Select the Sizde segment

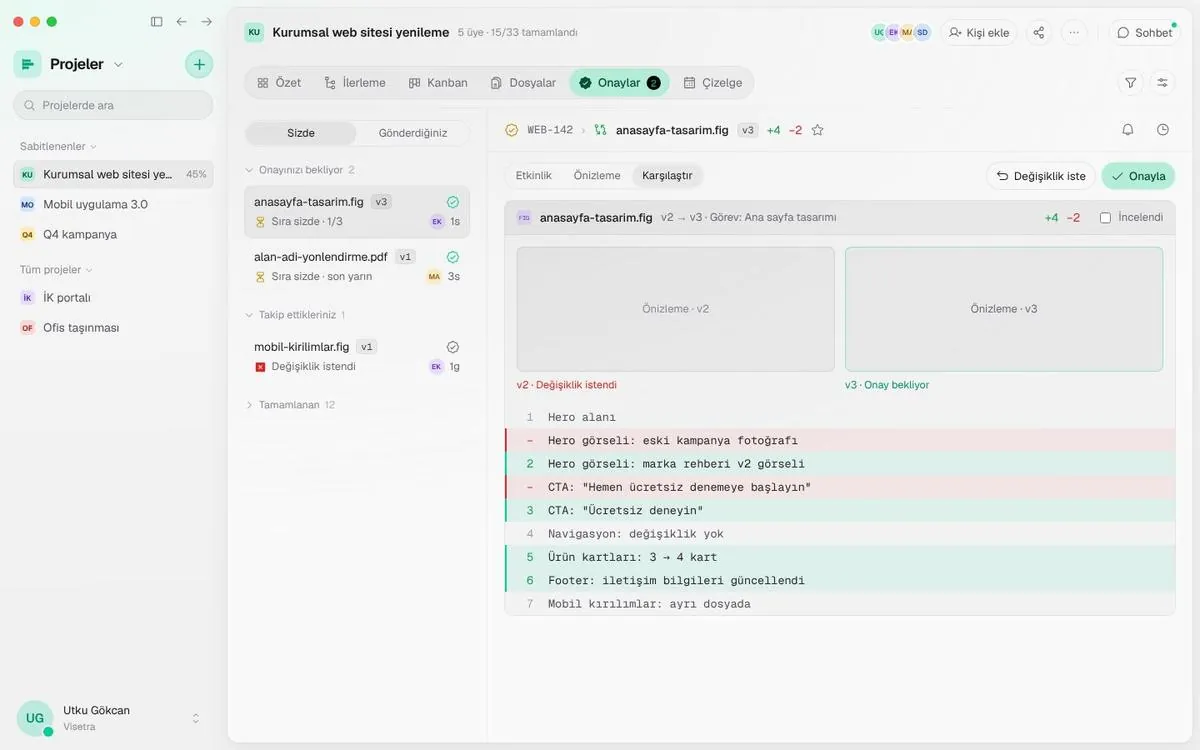301,133
